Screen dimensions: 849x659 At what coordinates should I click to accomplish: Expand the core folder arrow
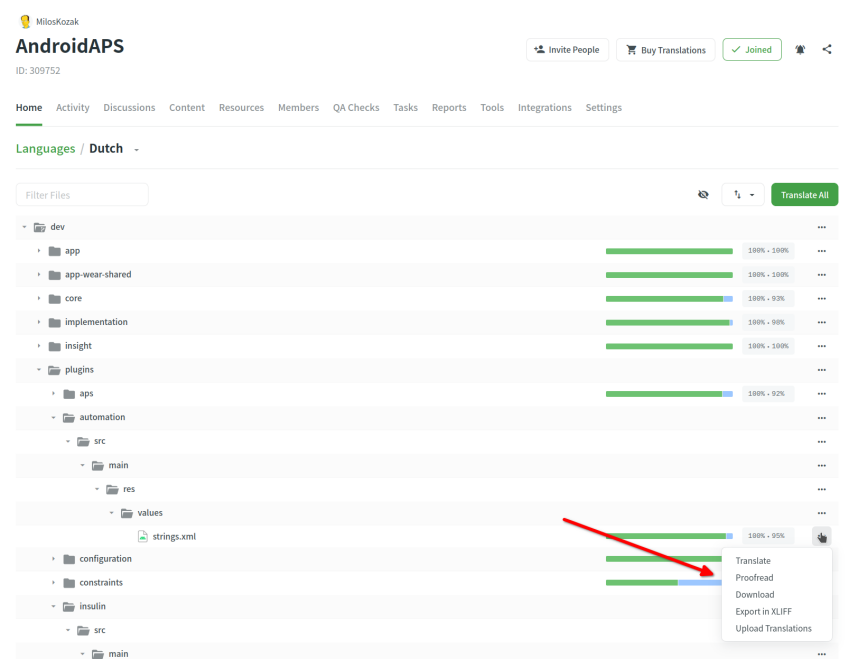(x=39, y=298)
